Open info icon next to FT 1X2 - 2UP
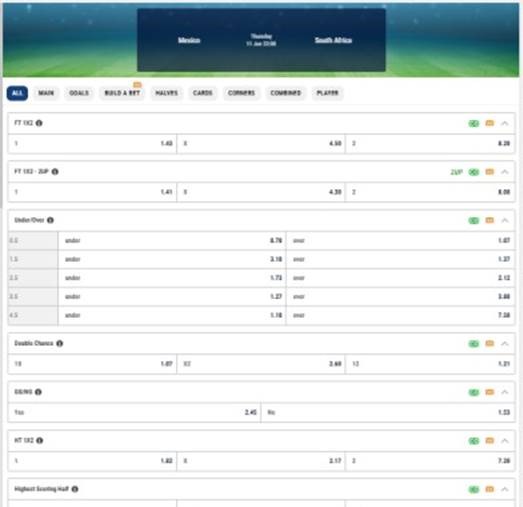The width and height of the screenshot is (523, 507). click(55, 171)
